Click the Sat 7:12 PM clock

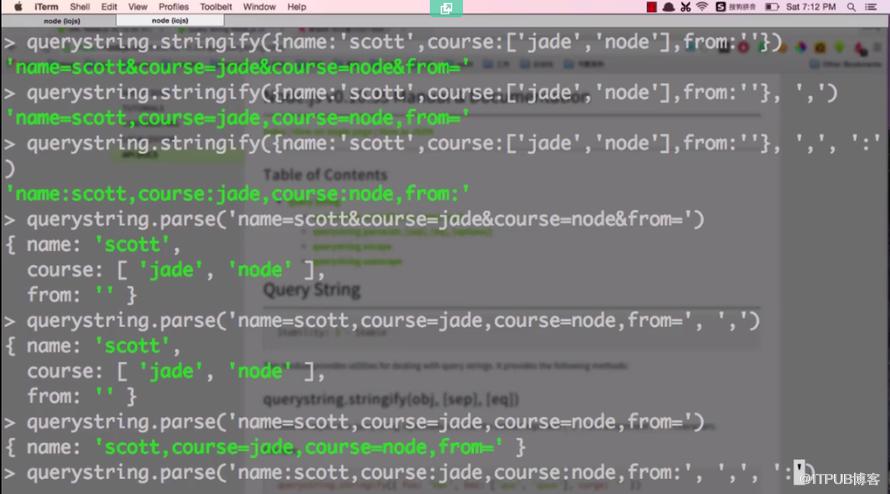pos(811,7)
